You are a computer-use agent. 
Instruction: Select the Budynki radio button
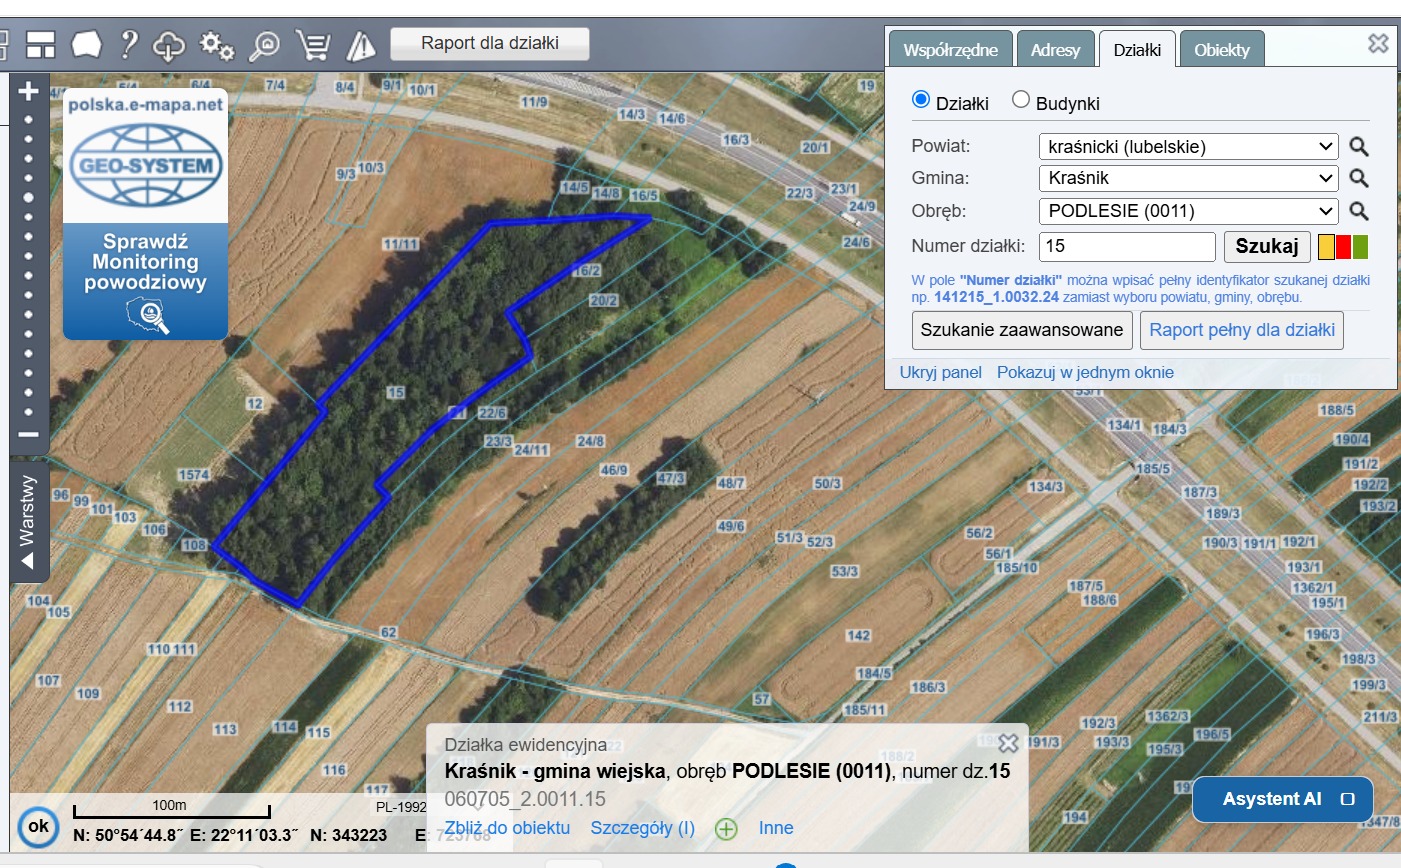tap(1021, 99)
